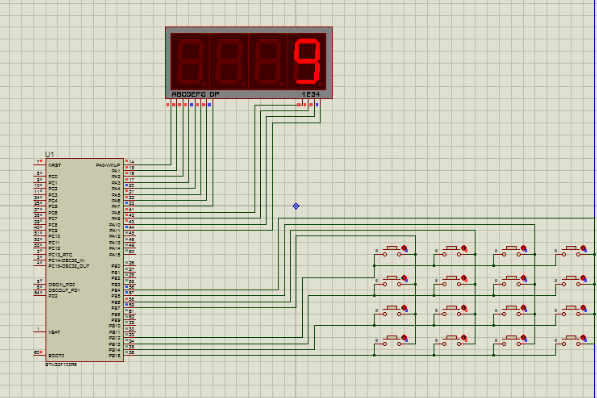Select the push button in row four, column two

tap(452, 341)
